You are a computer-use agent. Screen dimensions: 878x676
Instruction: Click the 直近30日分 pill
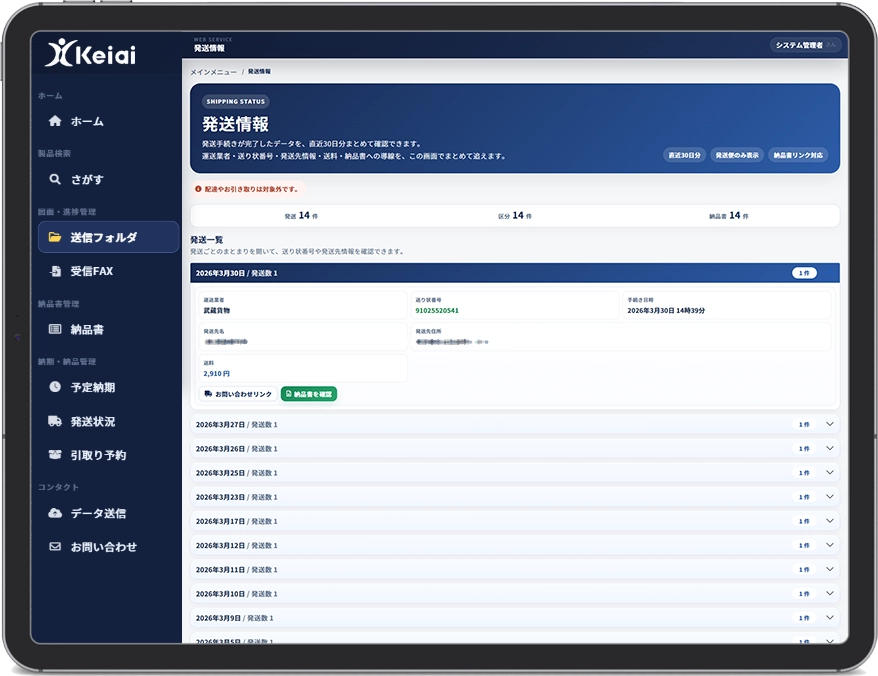tap(684, 155)
